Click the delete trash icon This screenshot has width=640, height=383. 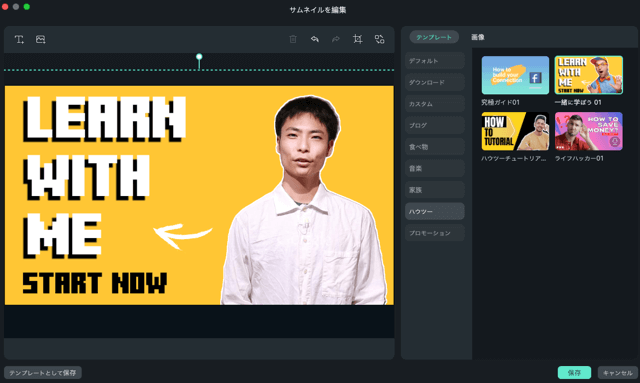[293, 39]
